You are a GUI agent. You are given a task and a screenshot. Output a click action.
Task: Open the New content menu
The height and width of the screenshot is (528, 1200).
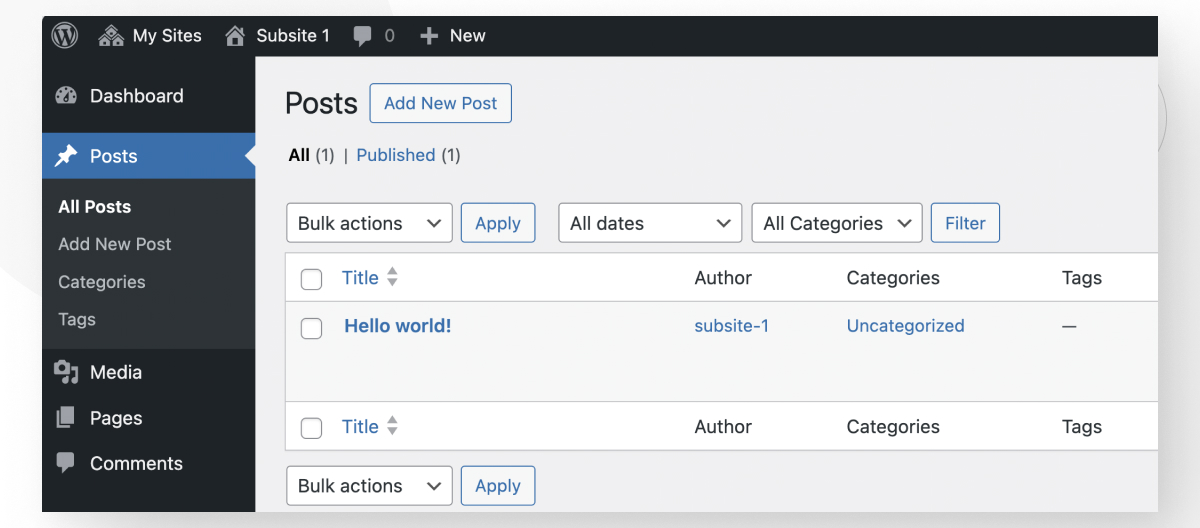pos(453,36)
